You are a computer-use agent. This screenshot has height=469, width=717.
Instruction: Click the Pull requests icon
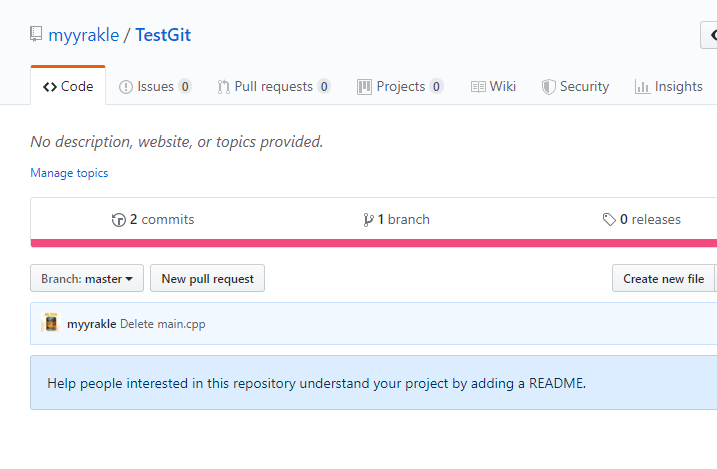coord(224,87)
